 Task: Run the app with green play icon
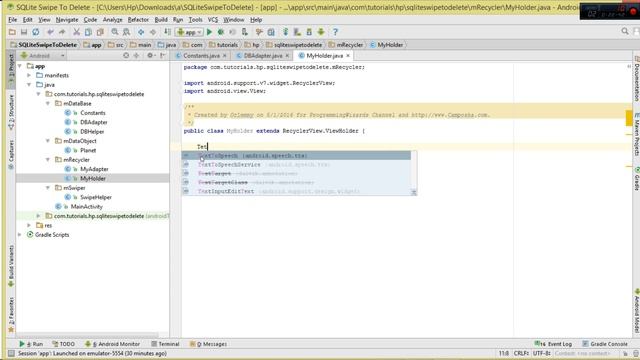pyautogui.click(x=209, y=32)
